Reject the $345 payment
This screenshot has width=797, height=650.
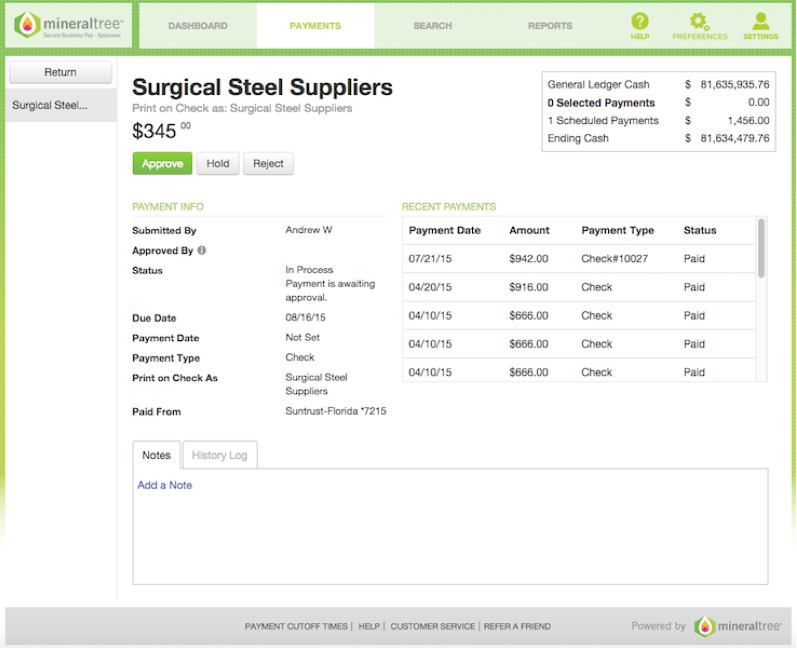click(x=268, y=164)
